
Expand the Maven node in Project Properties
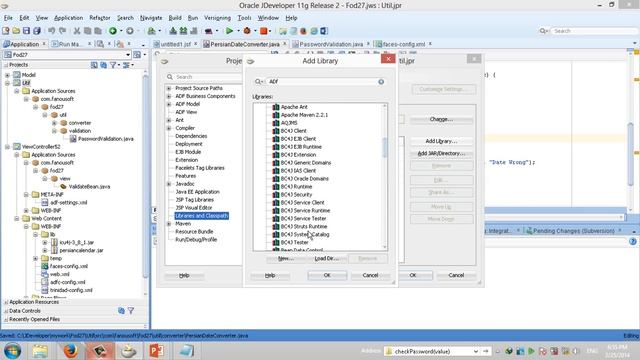click(x=169, y=224)
